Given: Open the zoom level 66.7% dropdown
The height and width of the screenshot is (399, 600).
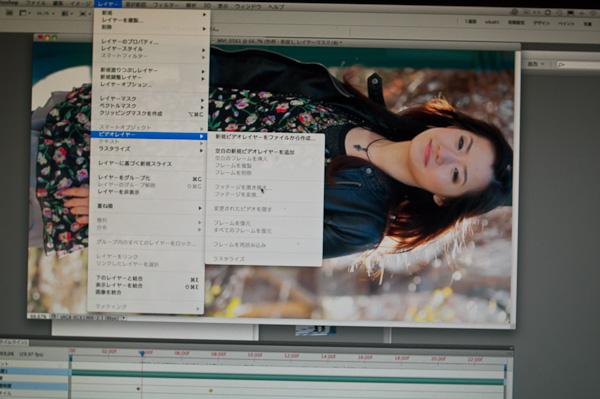Looking at the screenshot, I should pos(45,13).
